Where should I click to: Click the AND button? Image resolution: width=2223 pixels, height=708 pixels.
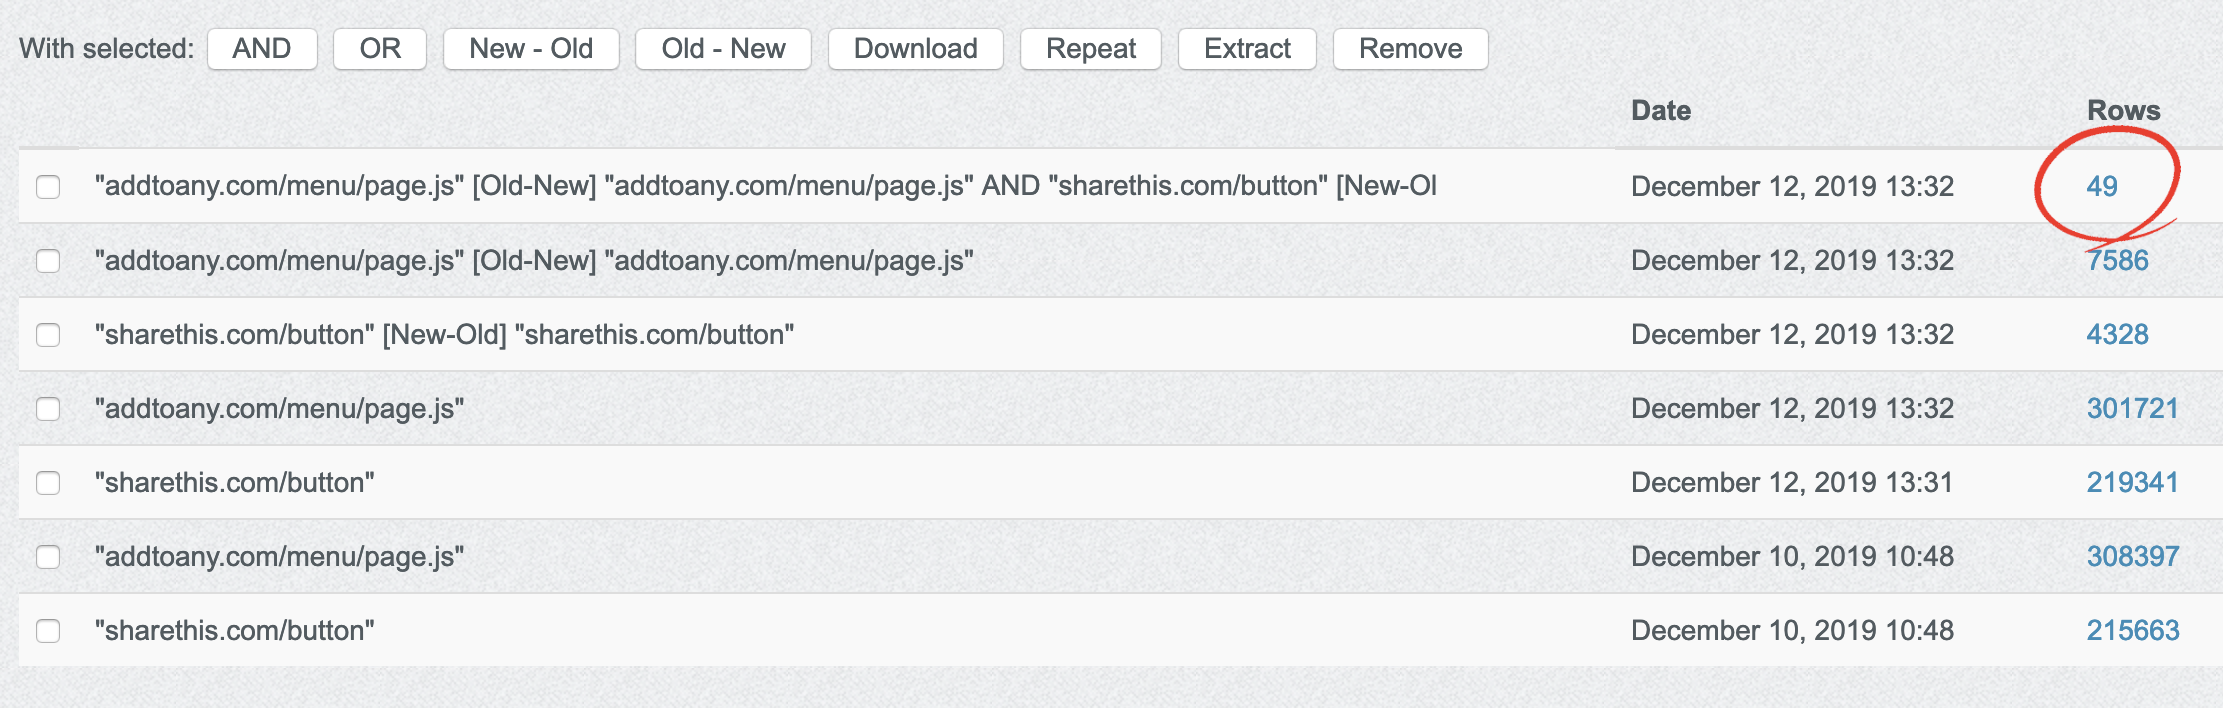pyautogui.click(x=262, y=49)
